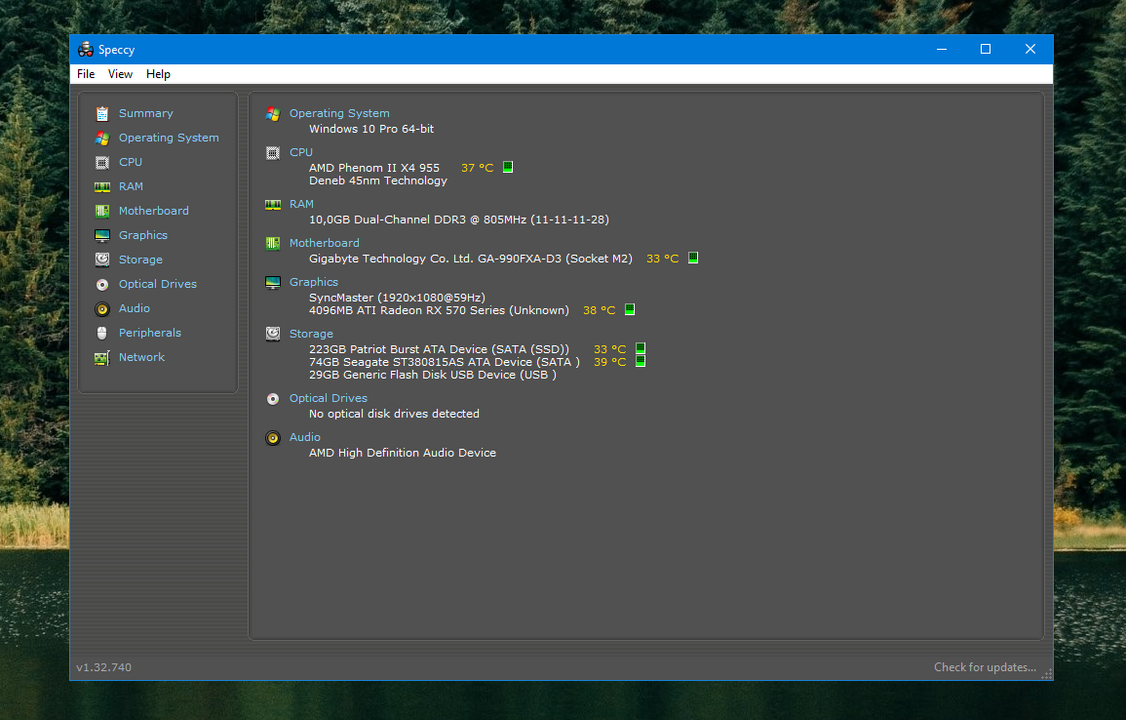
Task: Click the Optical Drives disc icon in sidebar
Action: (x=102, y=284)
